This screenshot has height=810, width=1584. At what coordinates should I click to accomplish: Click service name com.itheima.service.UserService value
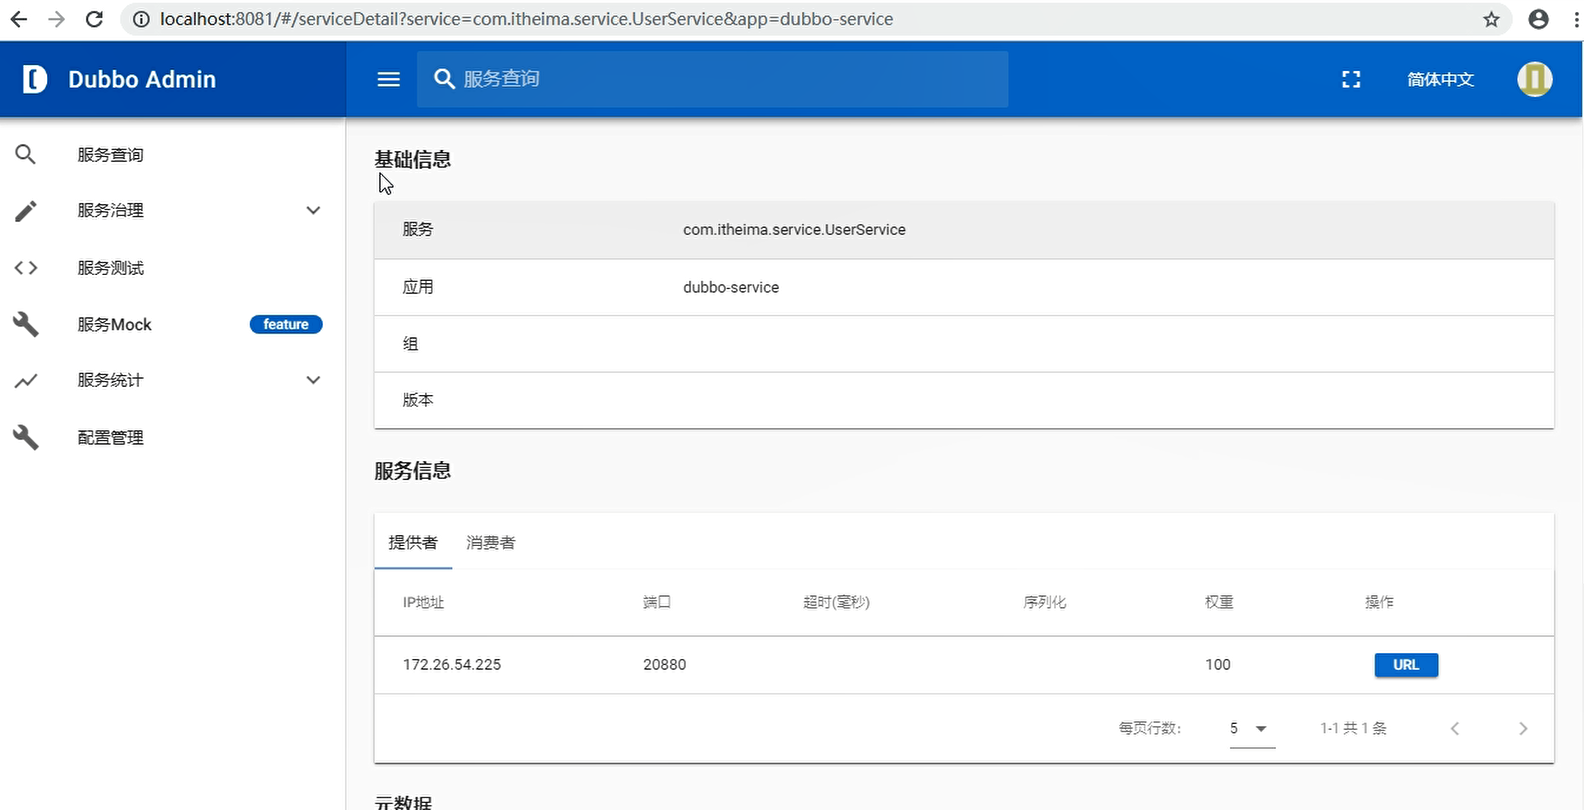coord(794,230)
